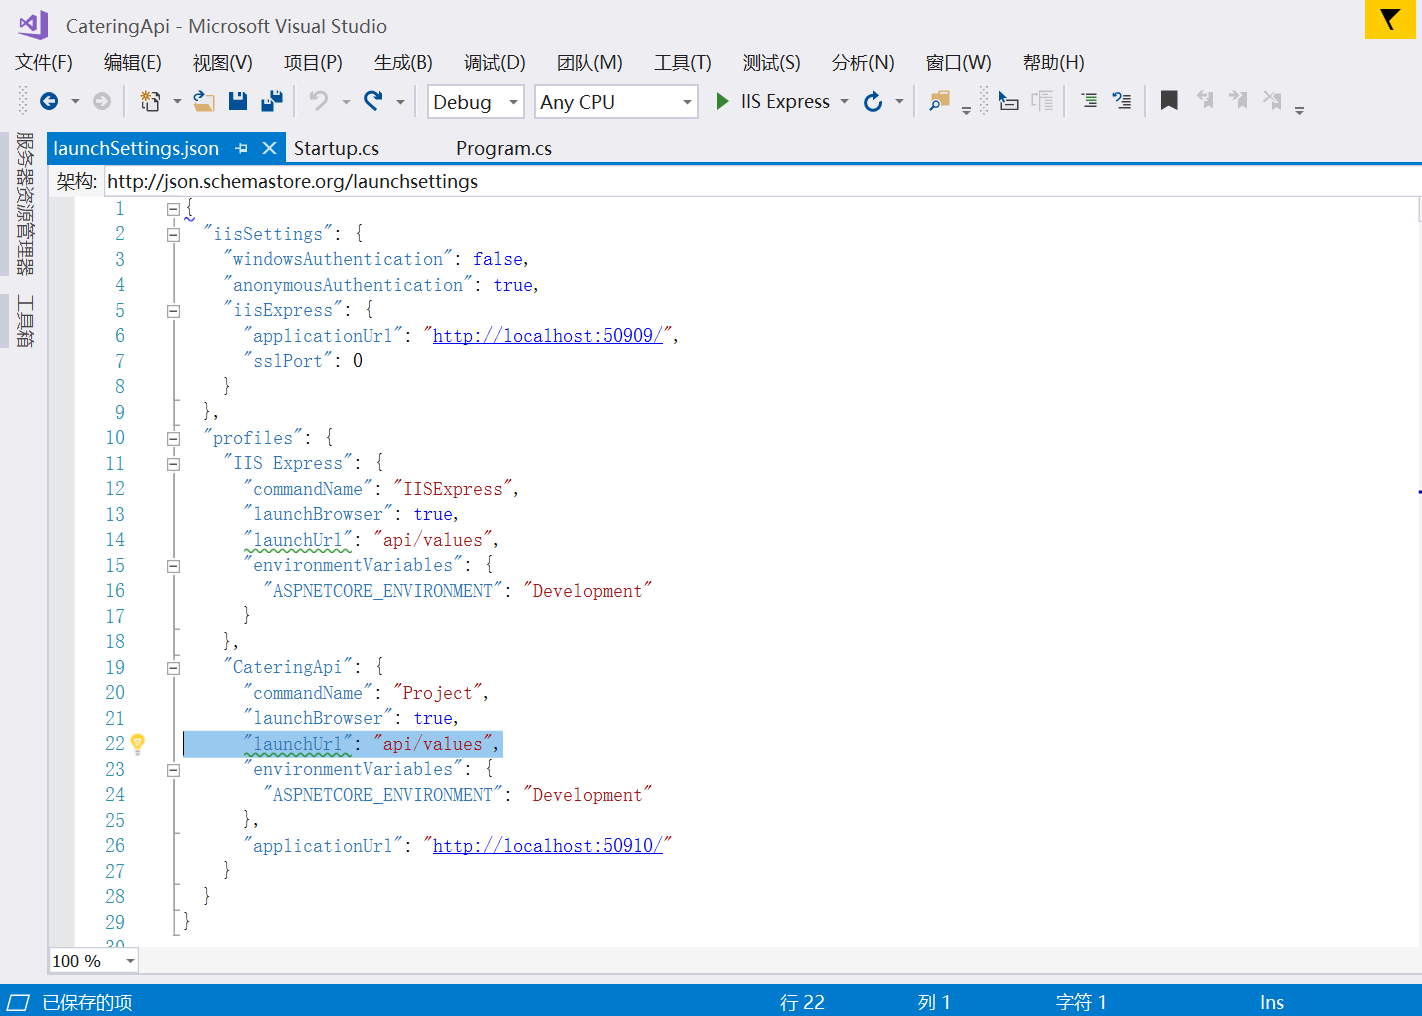
Task: Open the 视图(V) menu
Action: tap(223, 63)
